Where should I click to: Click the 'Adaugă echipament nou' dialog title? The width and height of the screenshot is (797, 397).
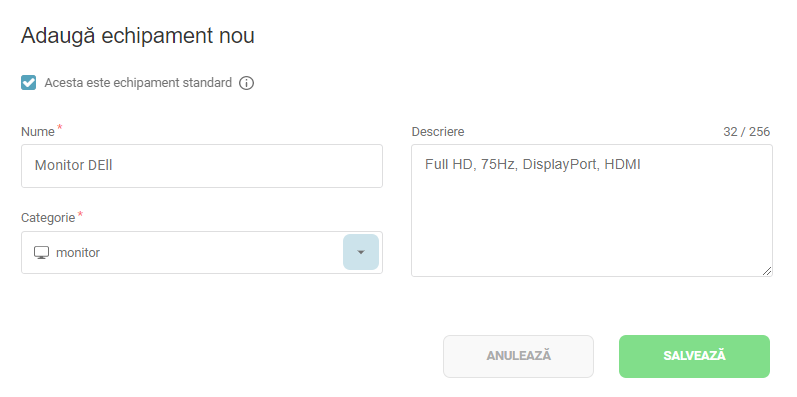pyautogui.click(x=138, y=36)
